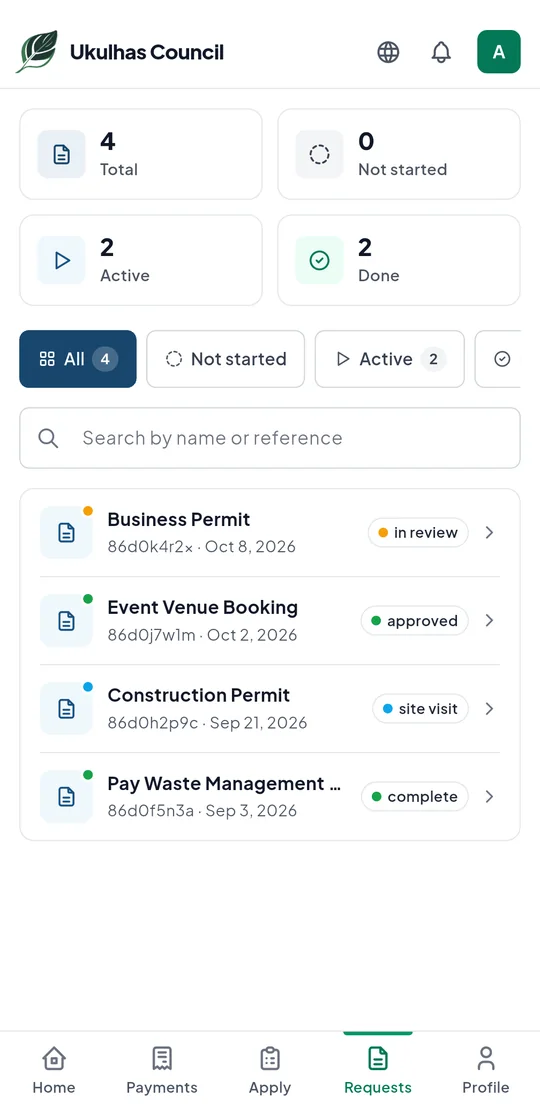Open the Total requests summary card

pos(140,154)
